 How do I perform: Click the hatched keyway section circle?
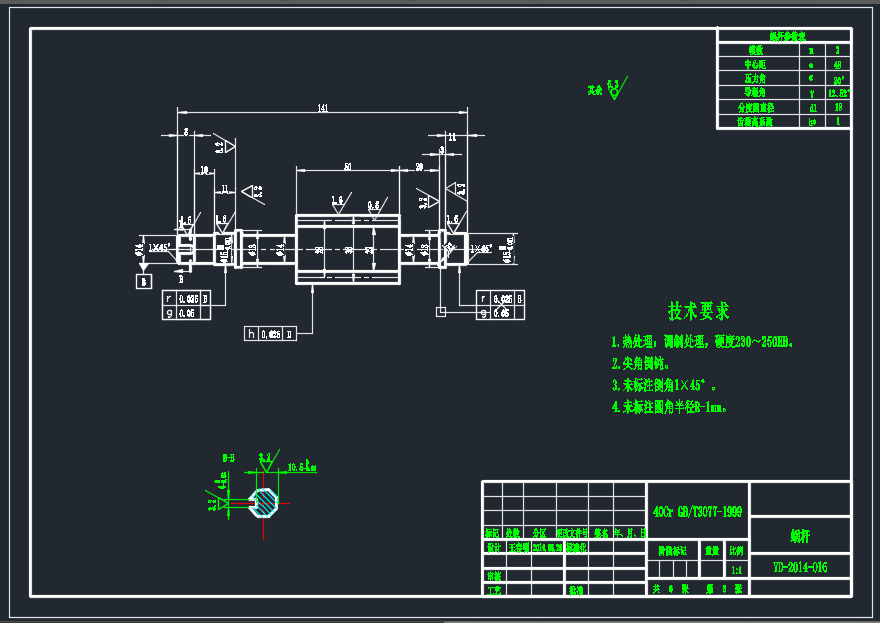point(264,504)
